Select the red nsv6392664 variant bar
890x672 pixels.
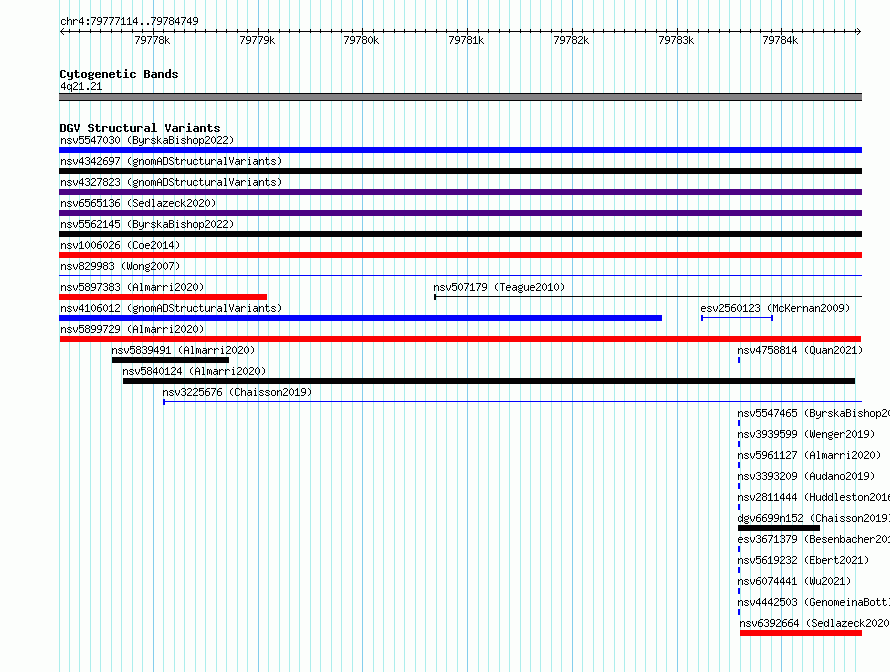801,633
